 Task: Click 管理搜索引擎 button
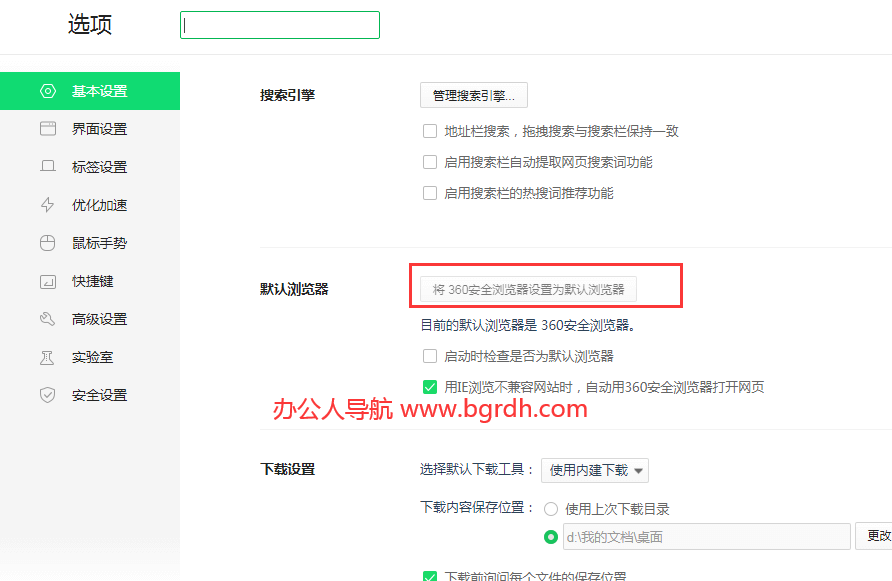(x=473, y=95)
